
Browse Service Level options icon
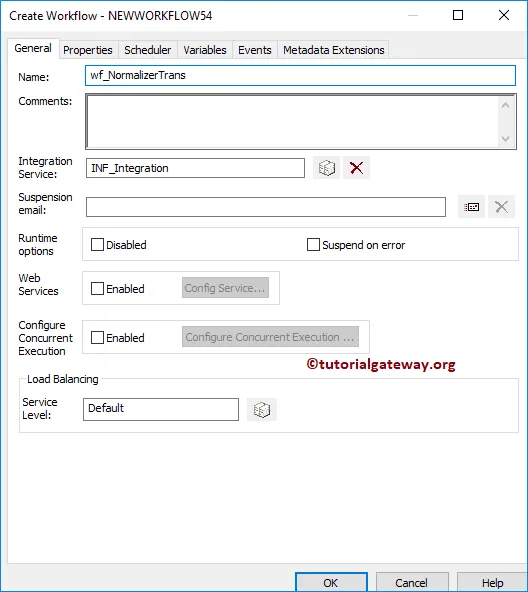click(x=262, y=410)
